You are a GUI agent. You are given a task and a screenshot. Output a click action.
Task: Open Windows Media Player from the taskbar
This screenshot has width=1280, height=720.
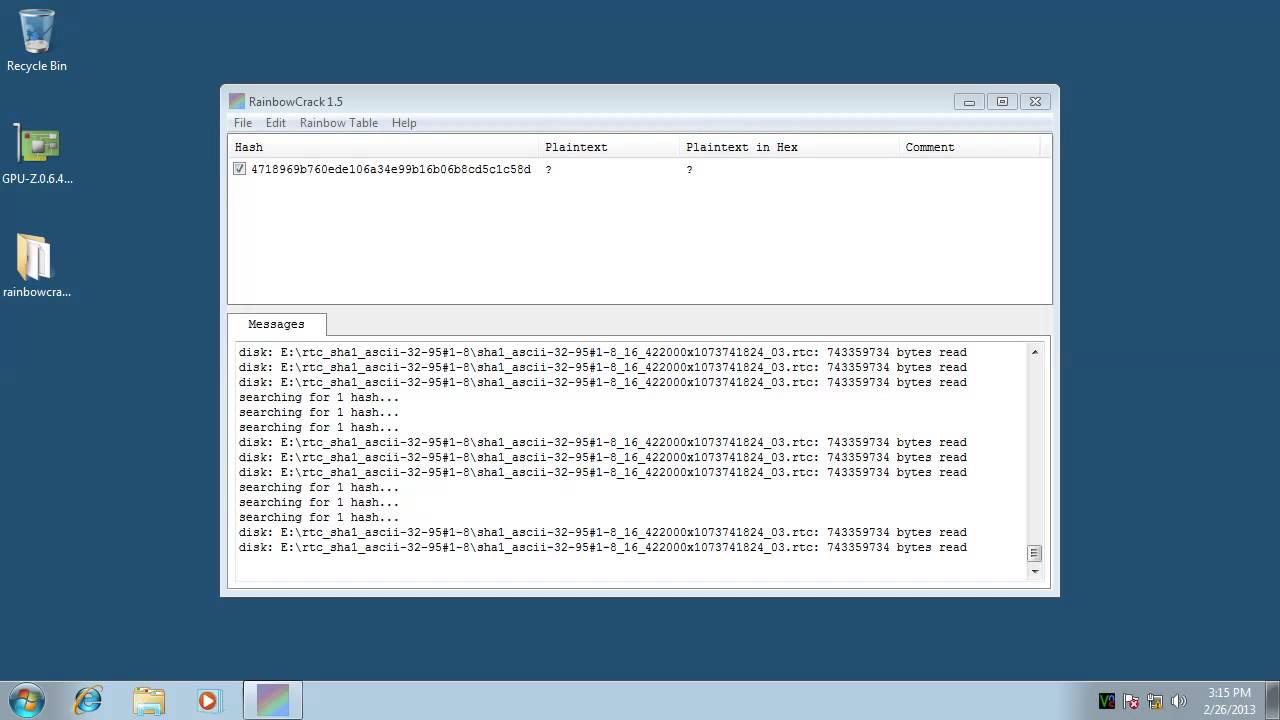click(x=208, y=700)
